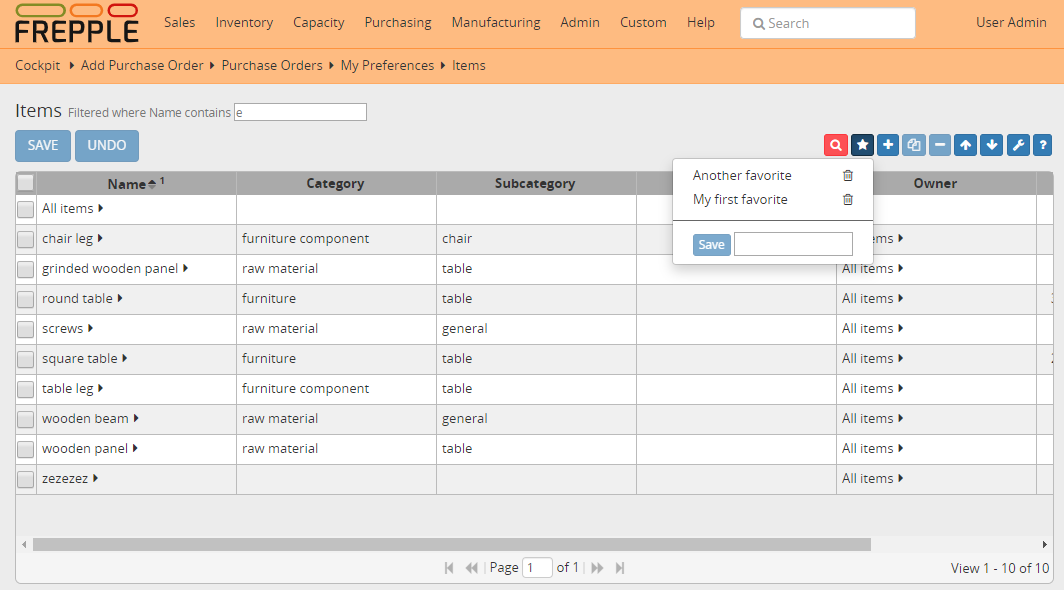This screenshot has height=590, width=1064.
Task: Select the checkbox on the screws row
Action: (x=25, y=328)
